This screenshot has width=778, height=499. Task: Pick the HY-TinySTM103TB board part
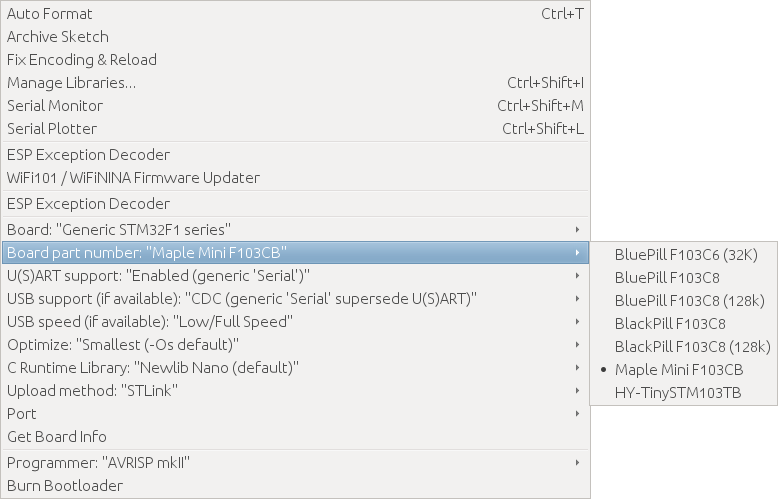(678, 393)
